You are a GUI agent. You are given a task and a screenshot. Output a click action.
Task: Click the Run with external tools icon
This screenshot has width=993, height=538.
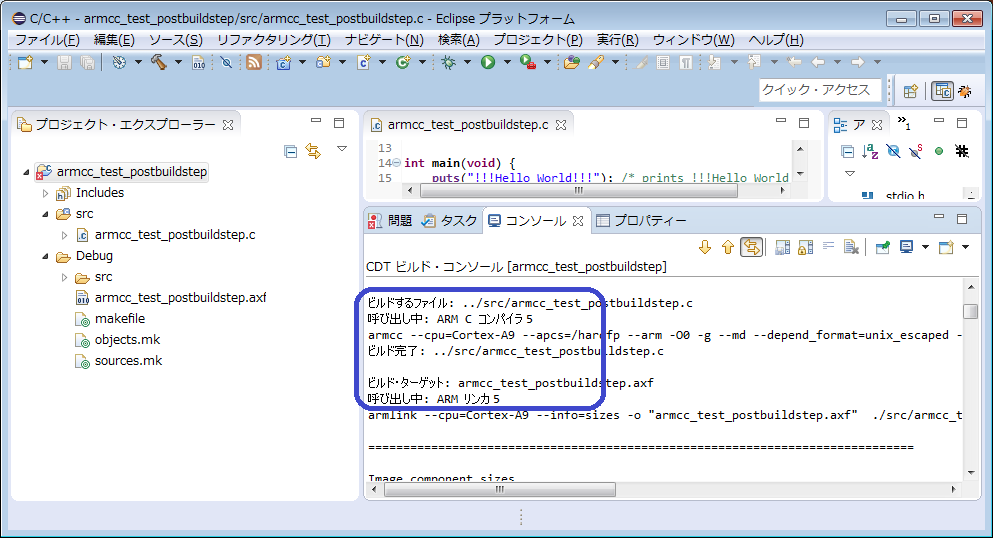point(528,62)
